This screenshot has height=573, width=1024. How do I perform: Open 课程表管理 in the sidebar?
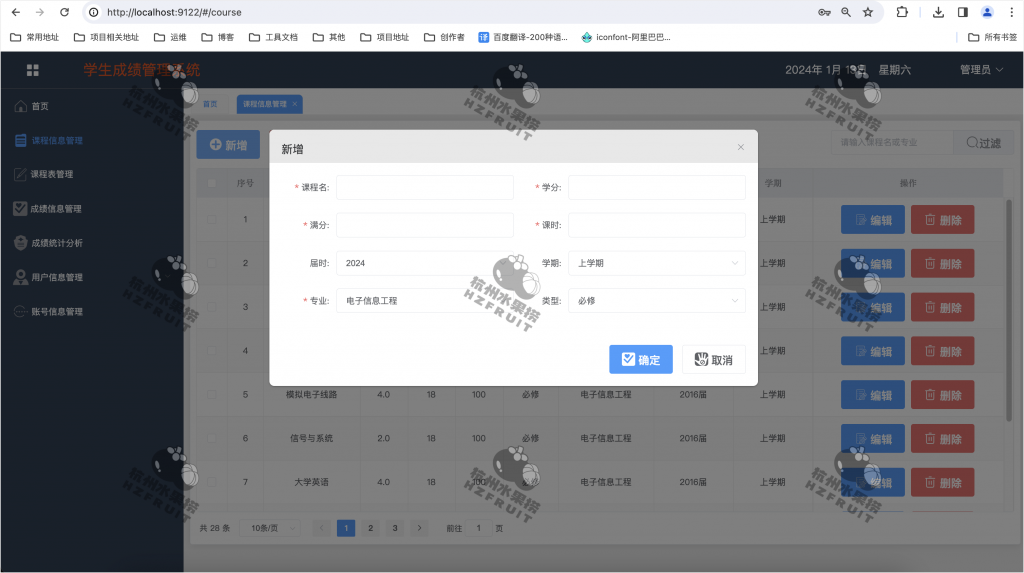52,174
